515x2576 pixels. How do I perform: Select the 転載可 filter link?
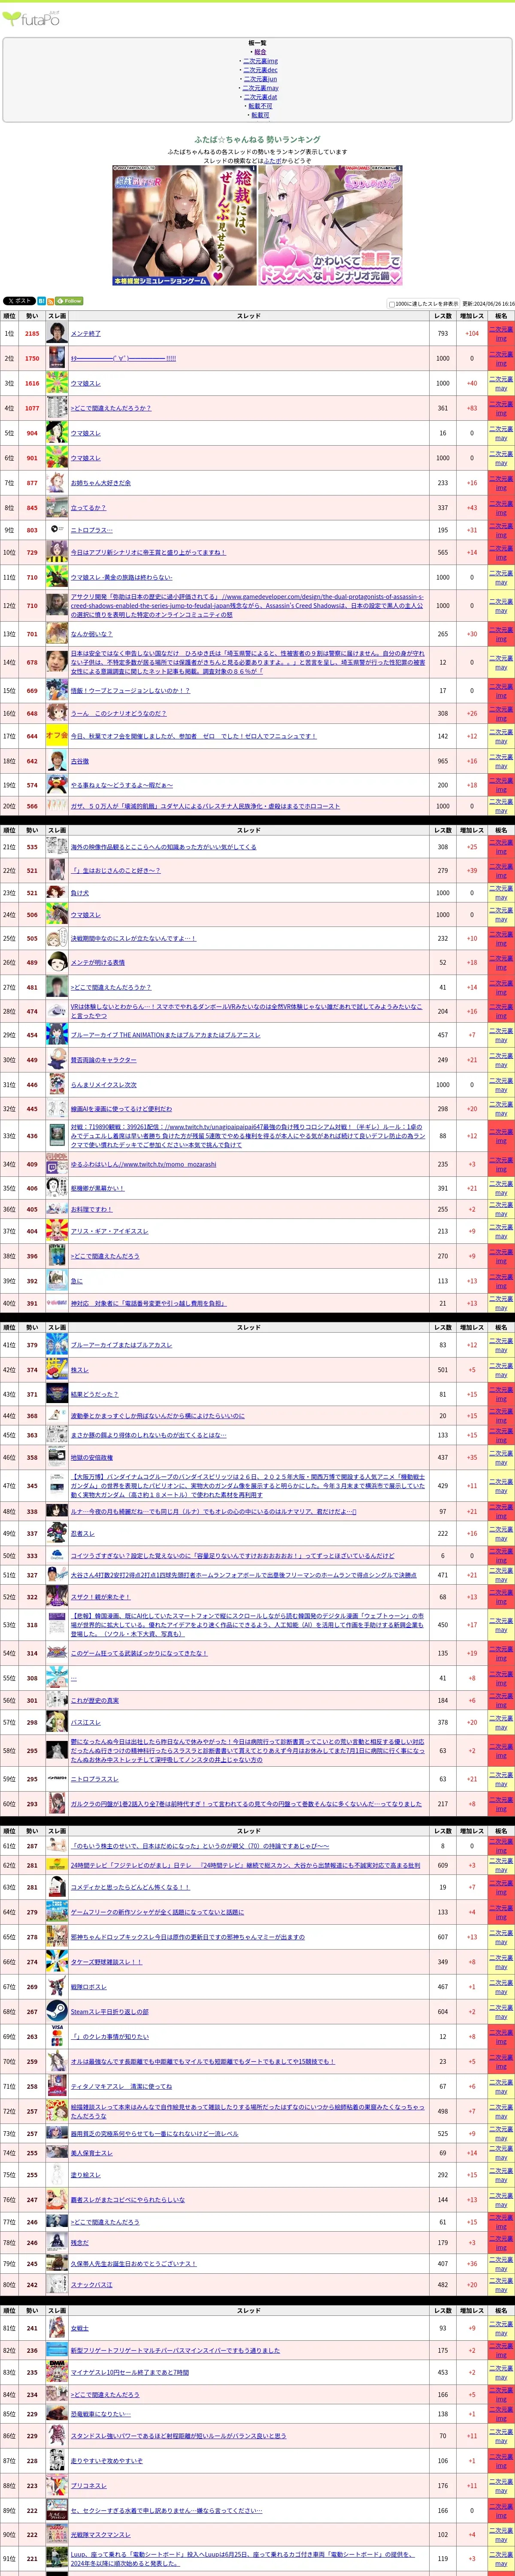coord(260,115)
